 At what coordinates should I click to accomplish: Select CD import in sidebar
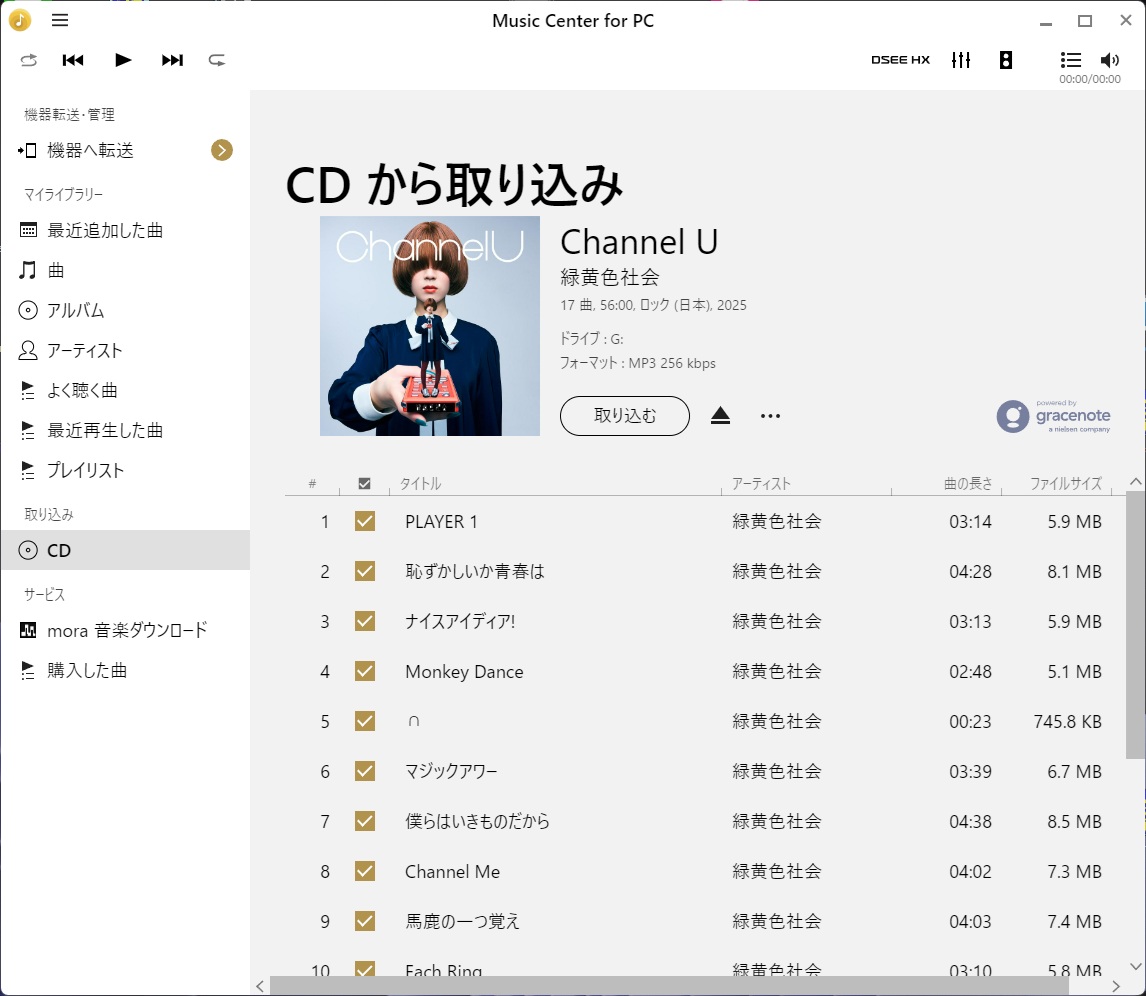125,550
